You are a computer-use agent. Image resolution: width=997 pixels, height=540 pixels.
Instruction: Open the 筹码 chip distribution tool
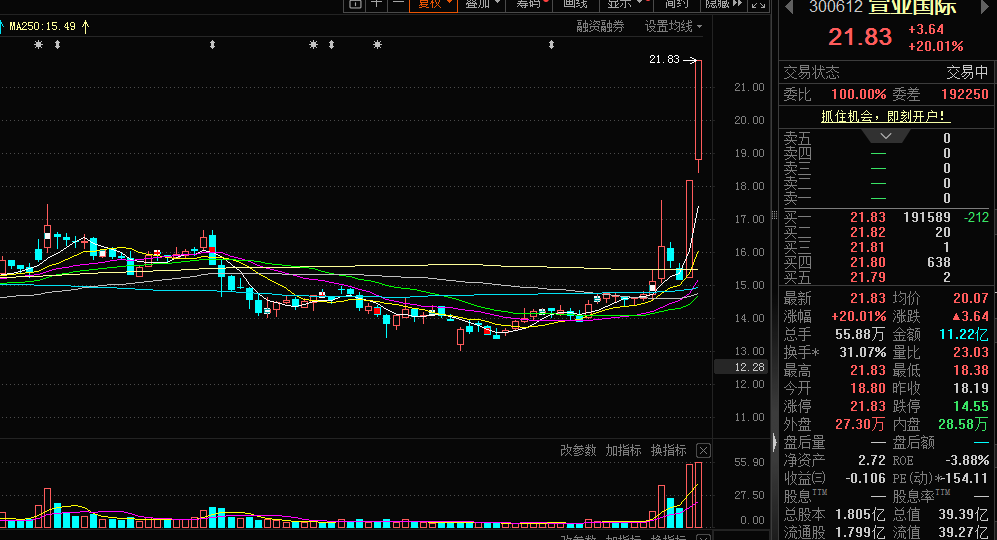530,4
